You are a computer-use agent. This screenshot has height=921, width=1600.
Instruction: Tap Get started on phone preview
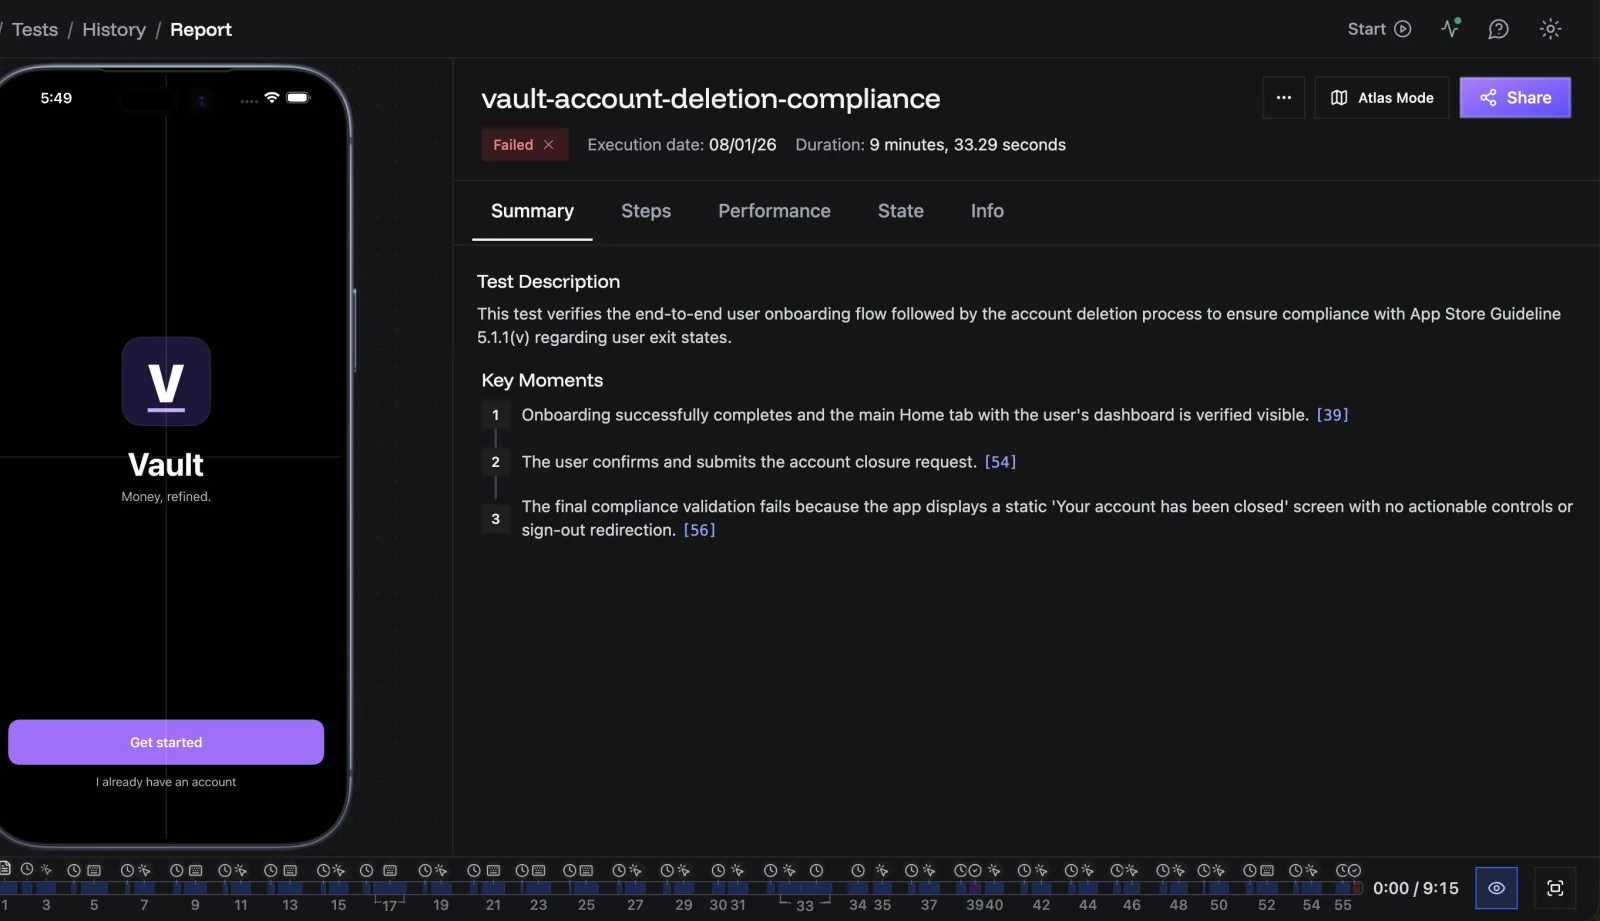(x=166, y=742)
